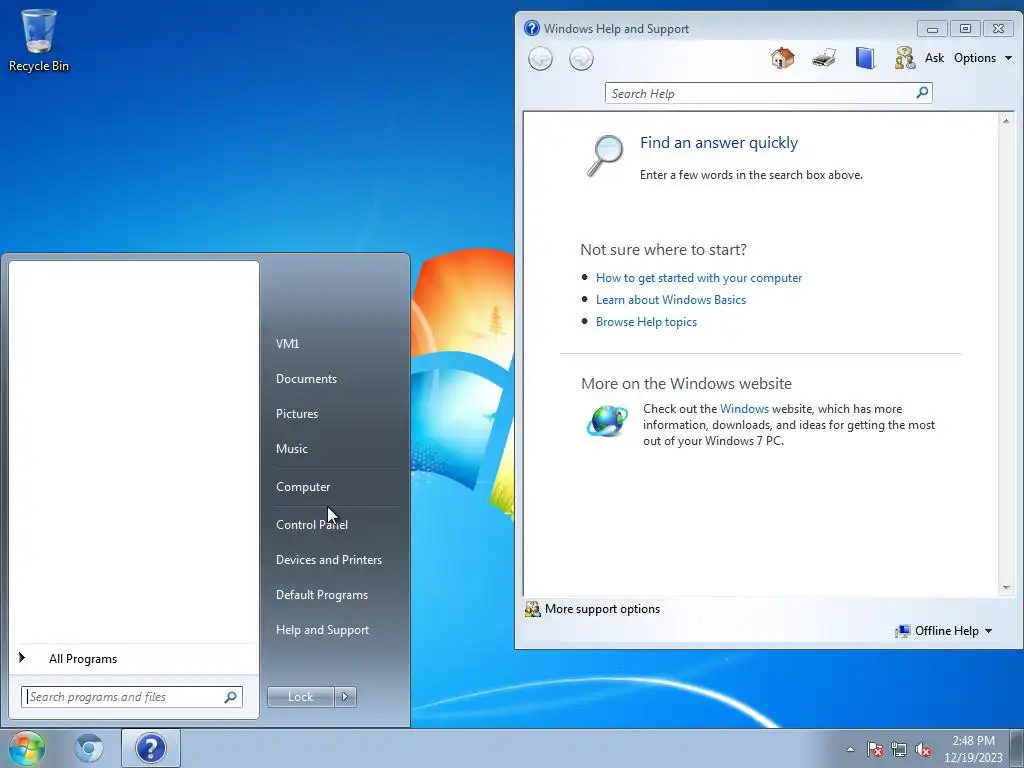Open Recycle Bin on the desktop

pyautogui.click(x=39, y=40)
